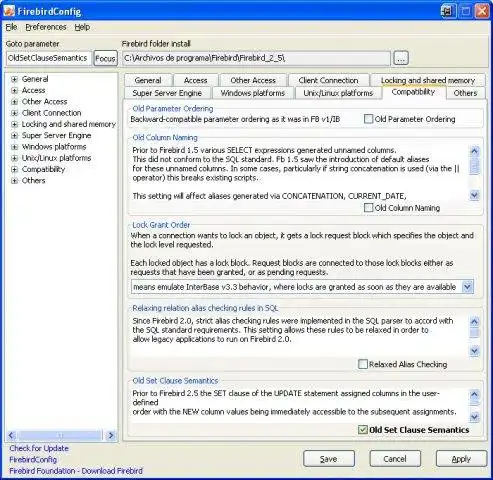The width and height of the screenshot is (493, 480).
Task: Switch to the Access tab
Action: coord(196,80)
